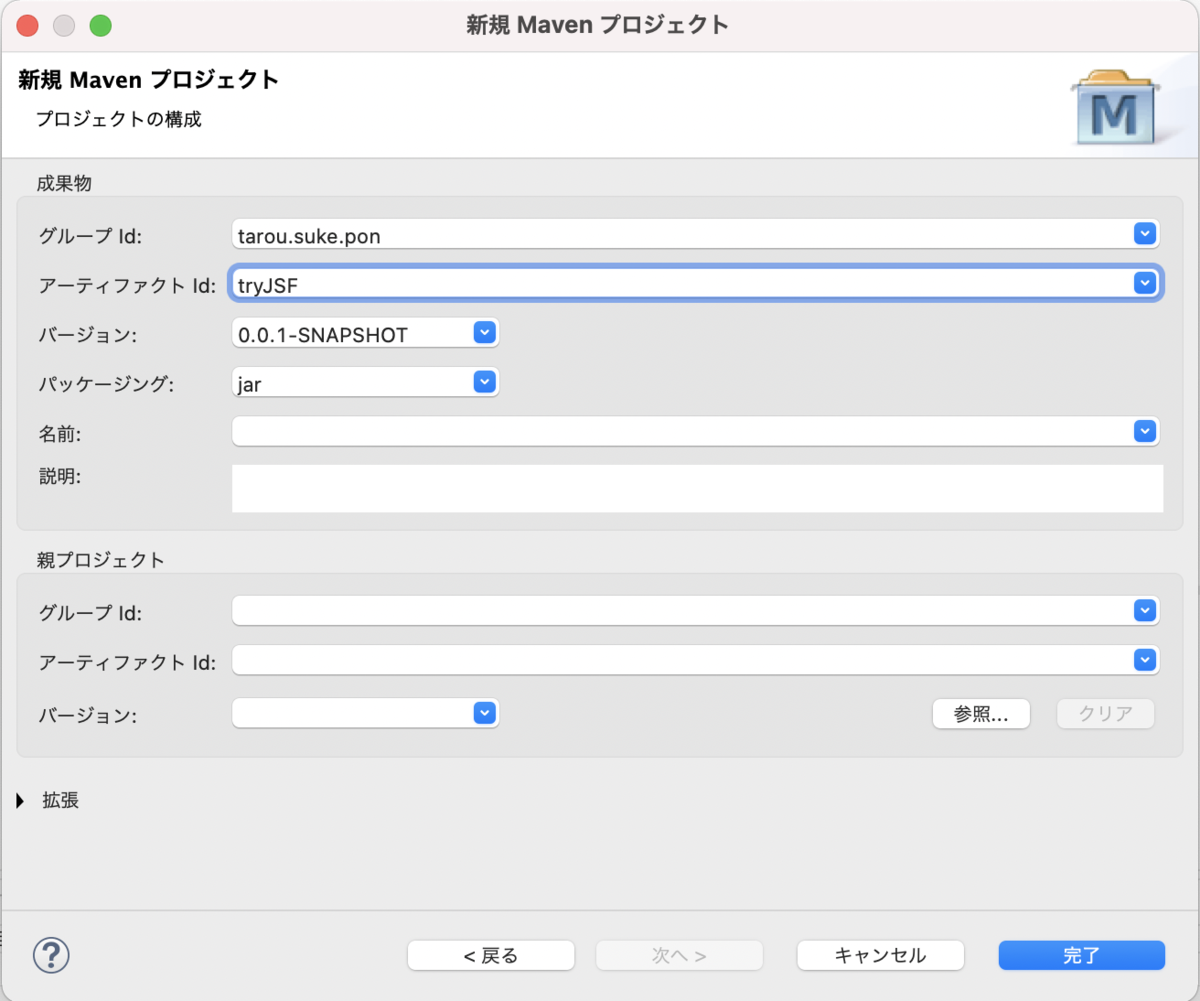This screenshot has height=1001, width=1200.
Task: Click the プロジェクトの構成 subtitle text
Action: click(x=119, y=119)
